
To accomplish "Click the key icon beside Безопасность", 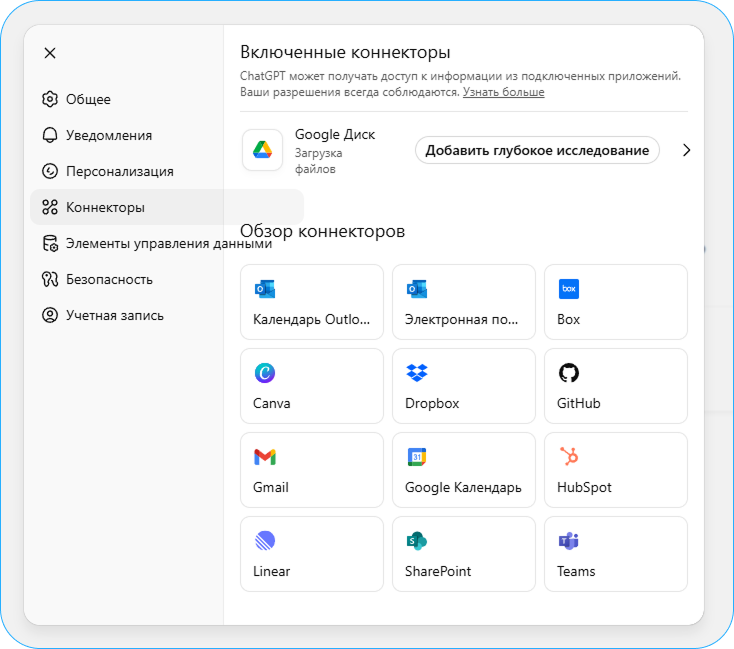I will pyautogui.click(x=50, y=280).
